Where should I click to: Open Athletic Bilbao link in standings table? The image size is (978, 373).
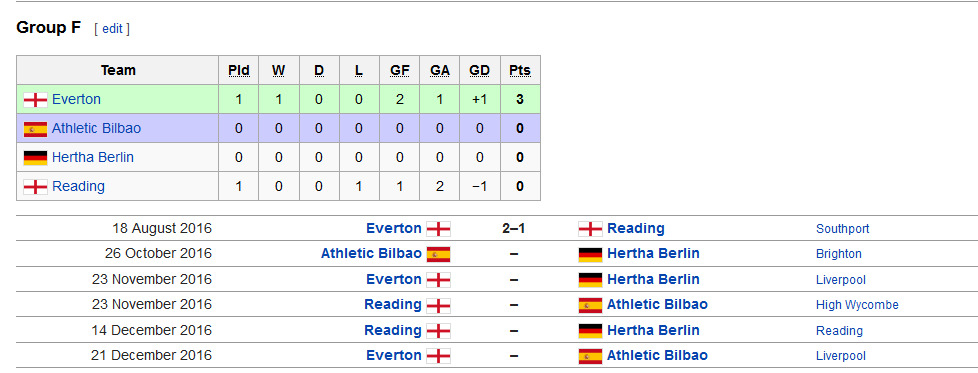(97, 128)
